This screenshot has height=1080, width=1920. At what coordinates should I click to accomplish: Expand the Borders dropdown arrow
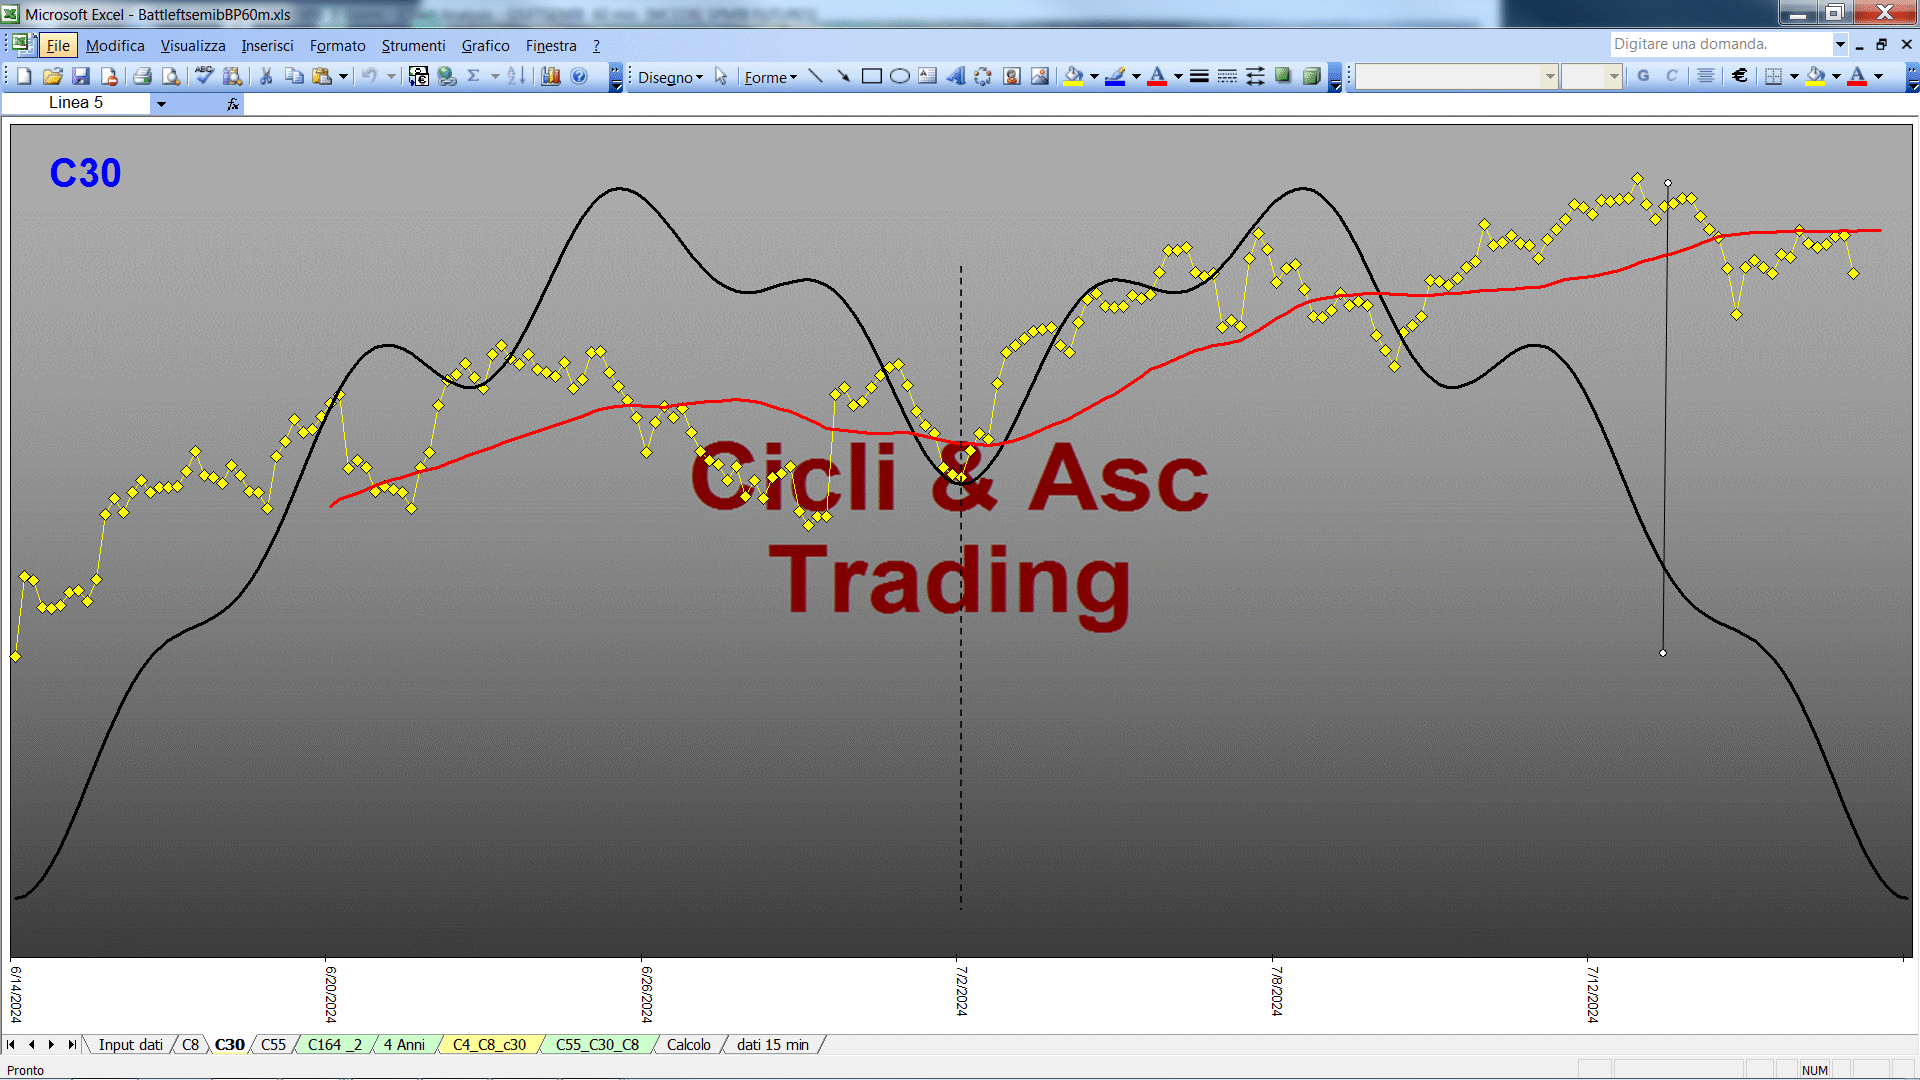coord(1794,76)
